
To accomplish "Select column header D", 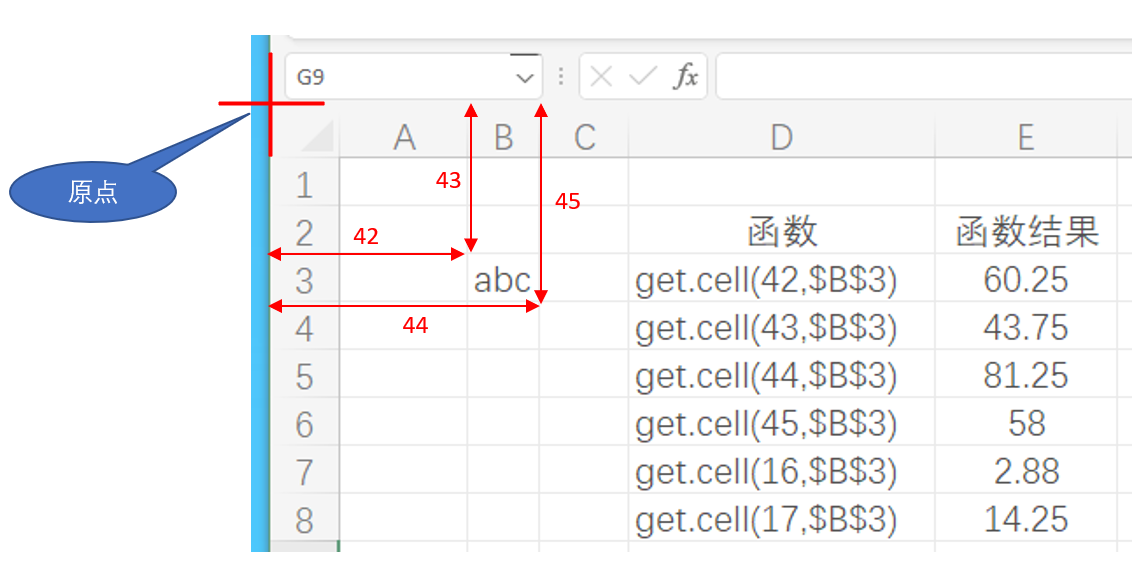I will click(x=780, y=137).
